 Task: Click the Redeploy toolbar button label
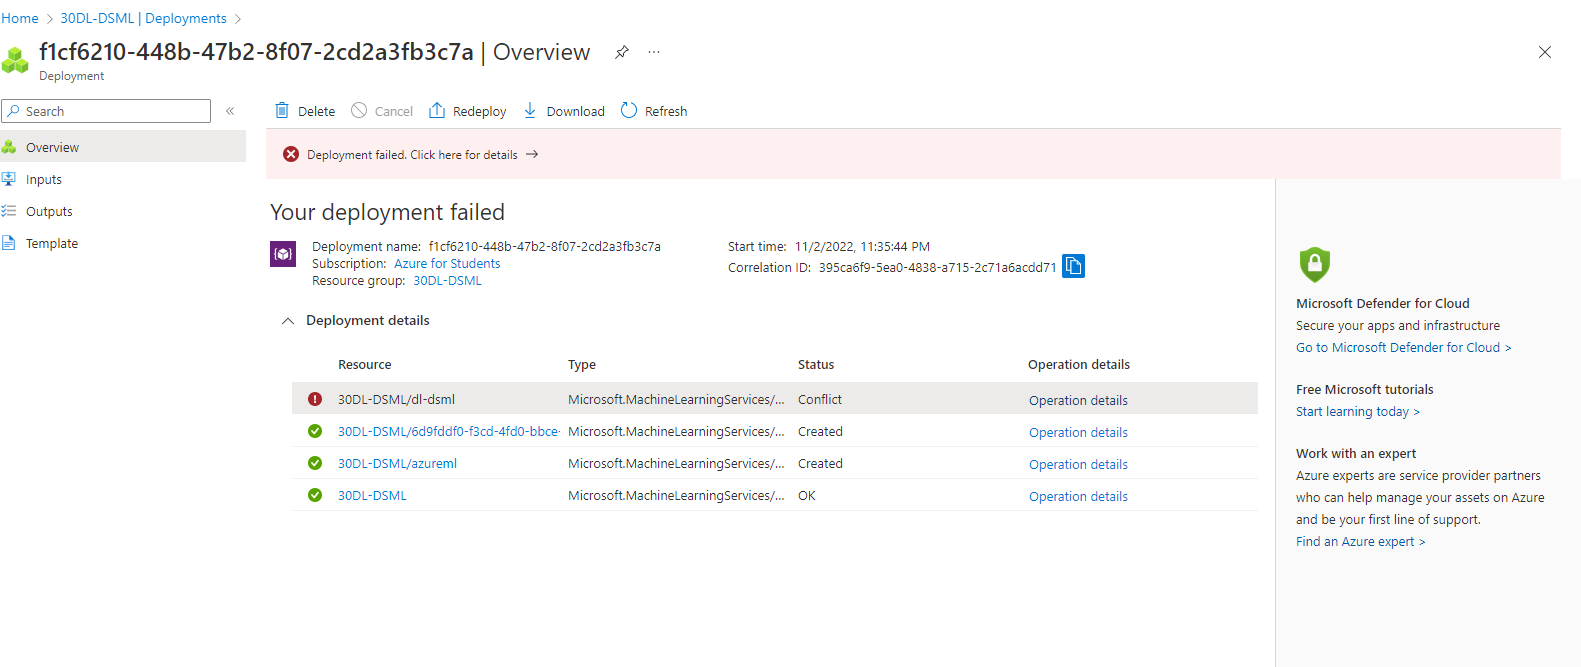click(x=479, y=111)
